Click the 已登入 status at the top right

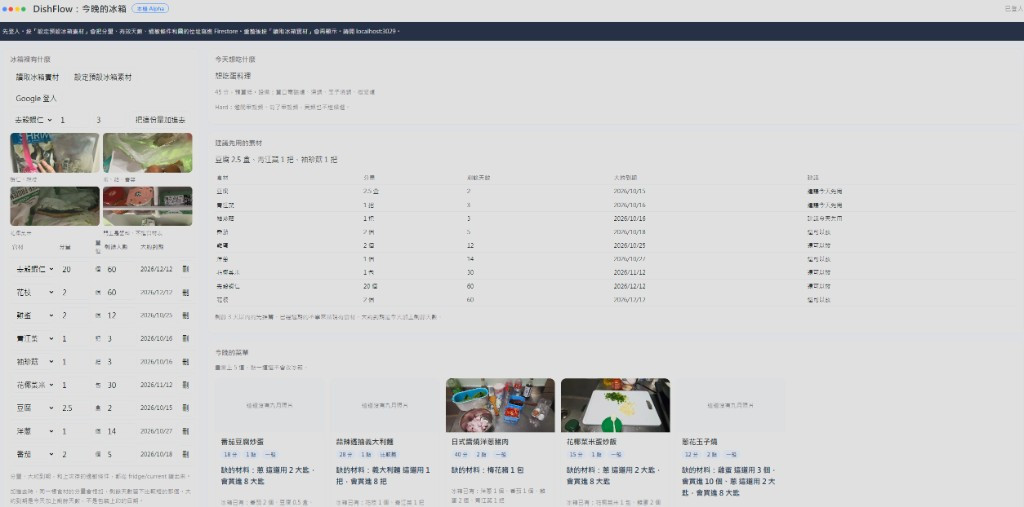(x=1014, y=8)
